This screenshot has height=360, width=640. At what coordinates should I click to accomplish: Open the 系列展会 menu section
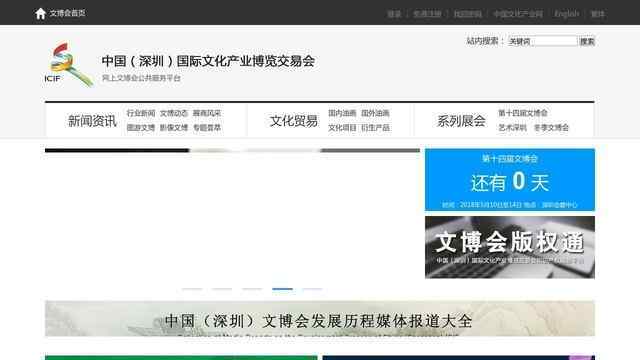point(461,121)
